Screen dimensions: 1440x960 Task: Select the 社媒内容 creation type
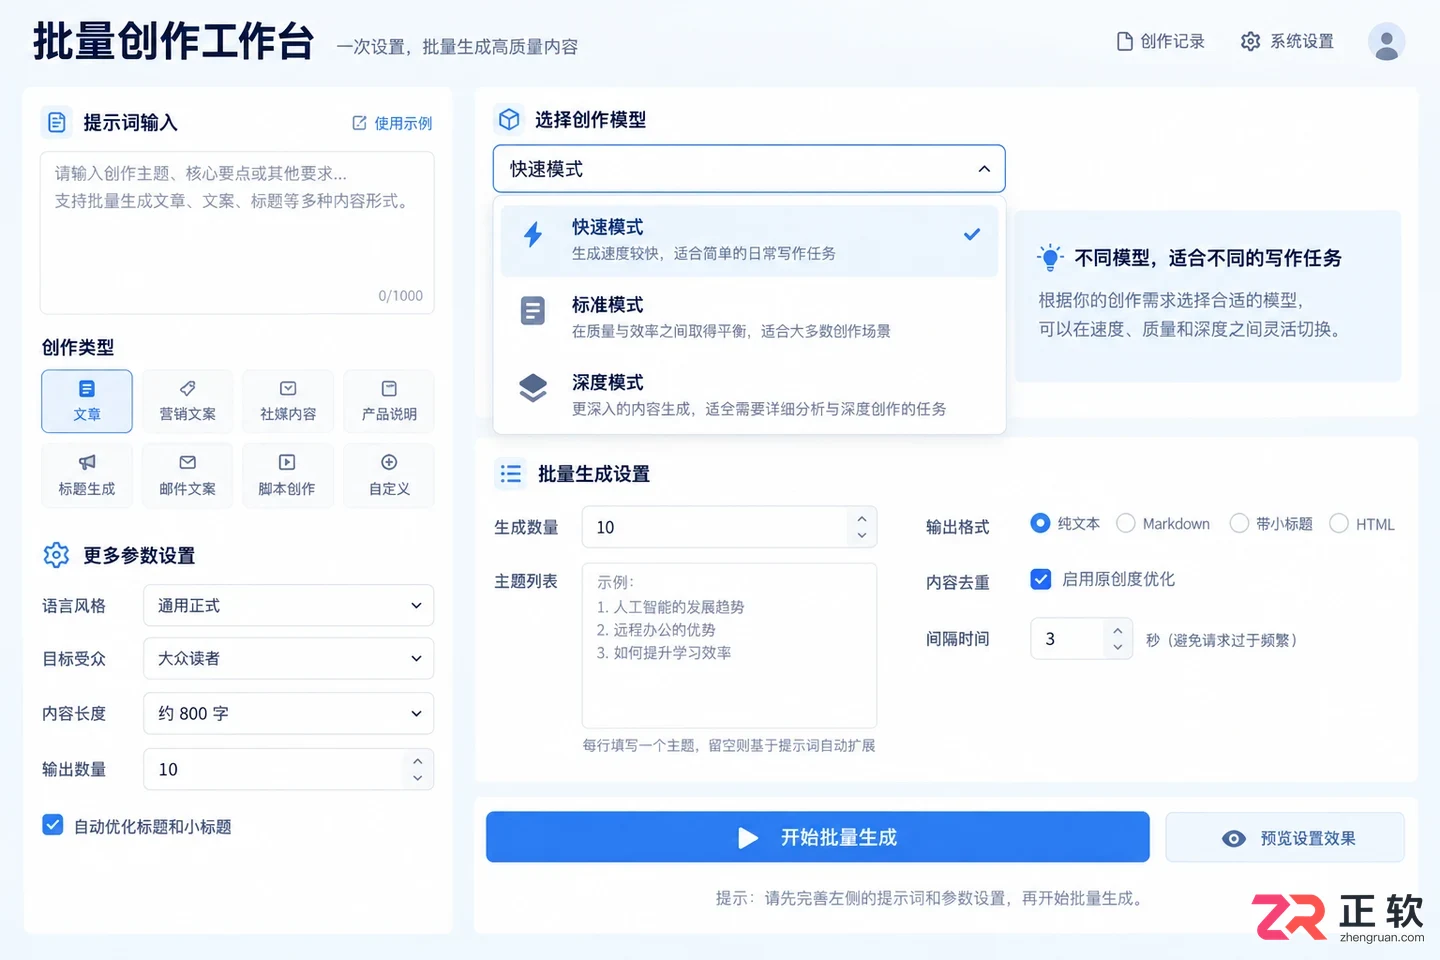click(x=288, y=401)
